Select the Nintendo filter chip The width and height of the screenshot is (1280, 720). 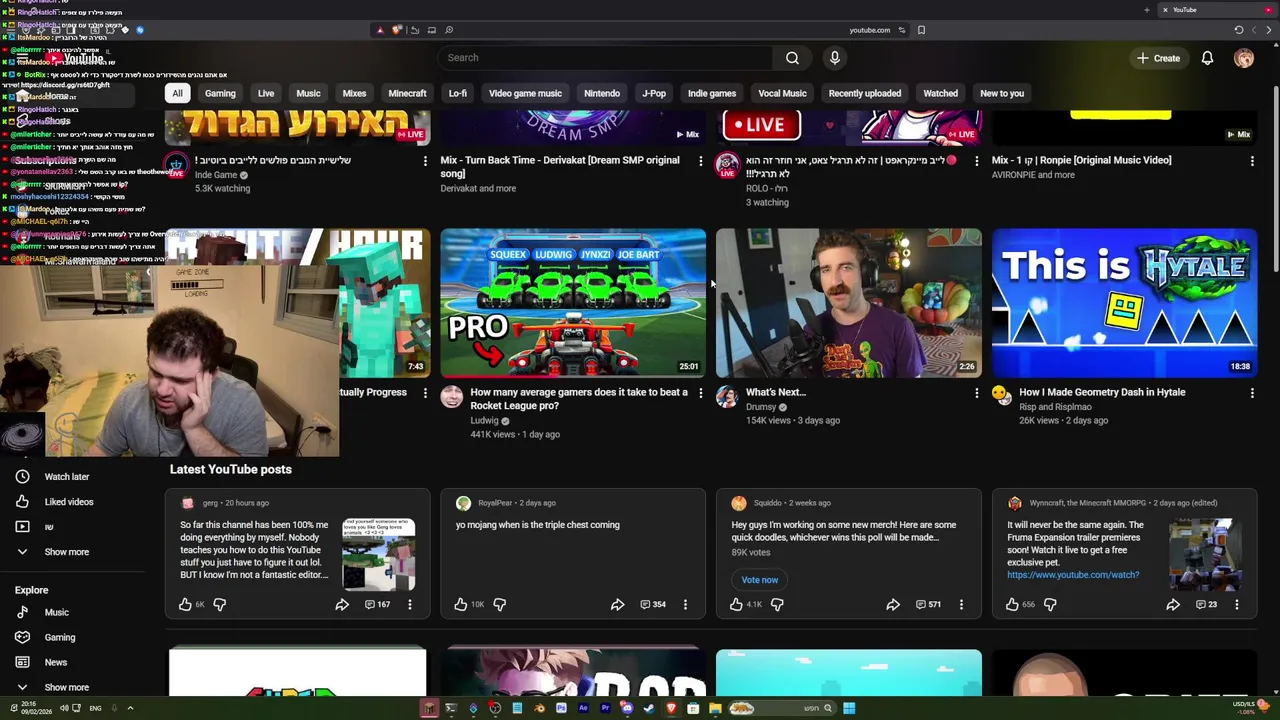[602, 93]
